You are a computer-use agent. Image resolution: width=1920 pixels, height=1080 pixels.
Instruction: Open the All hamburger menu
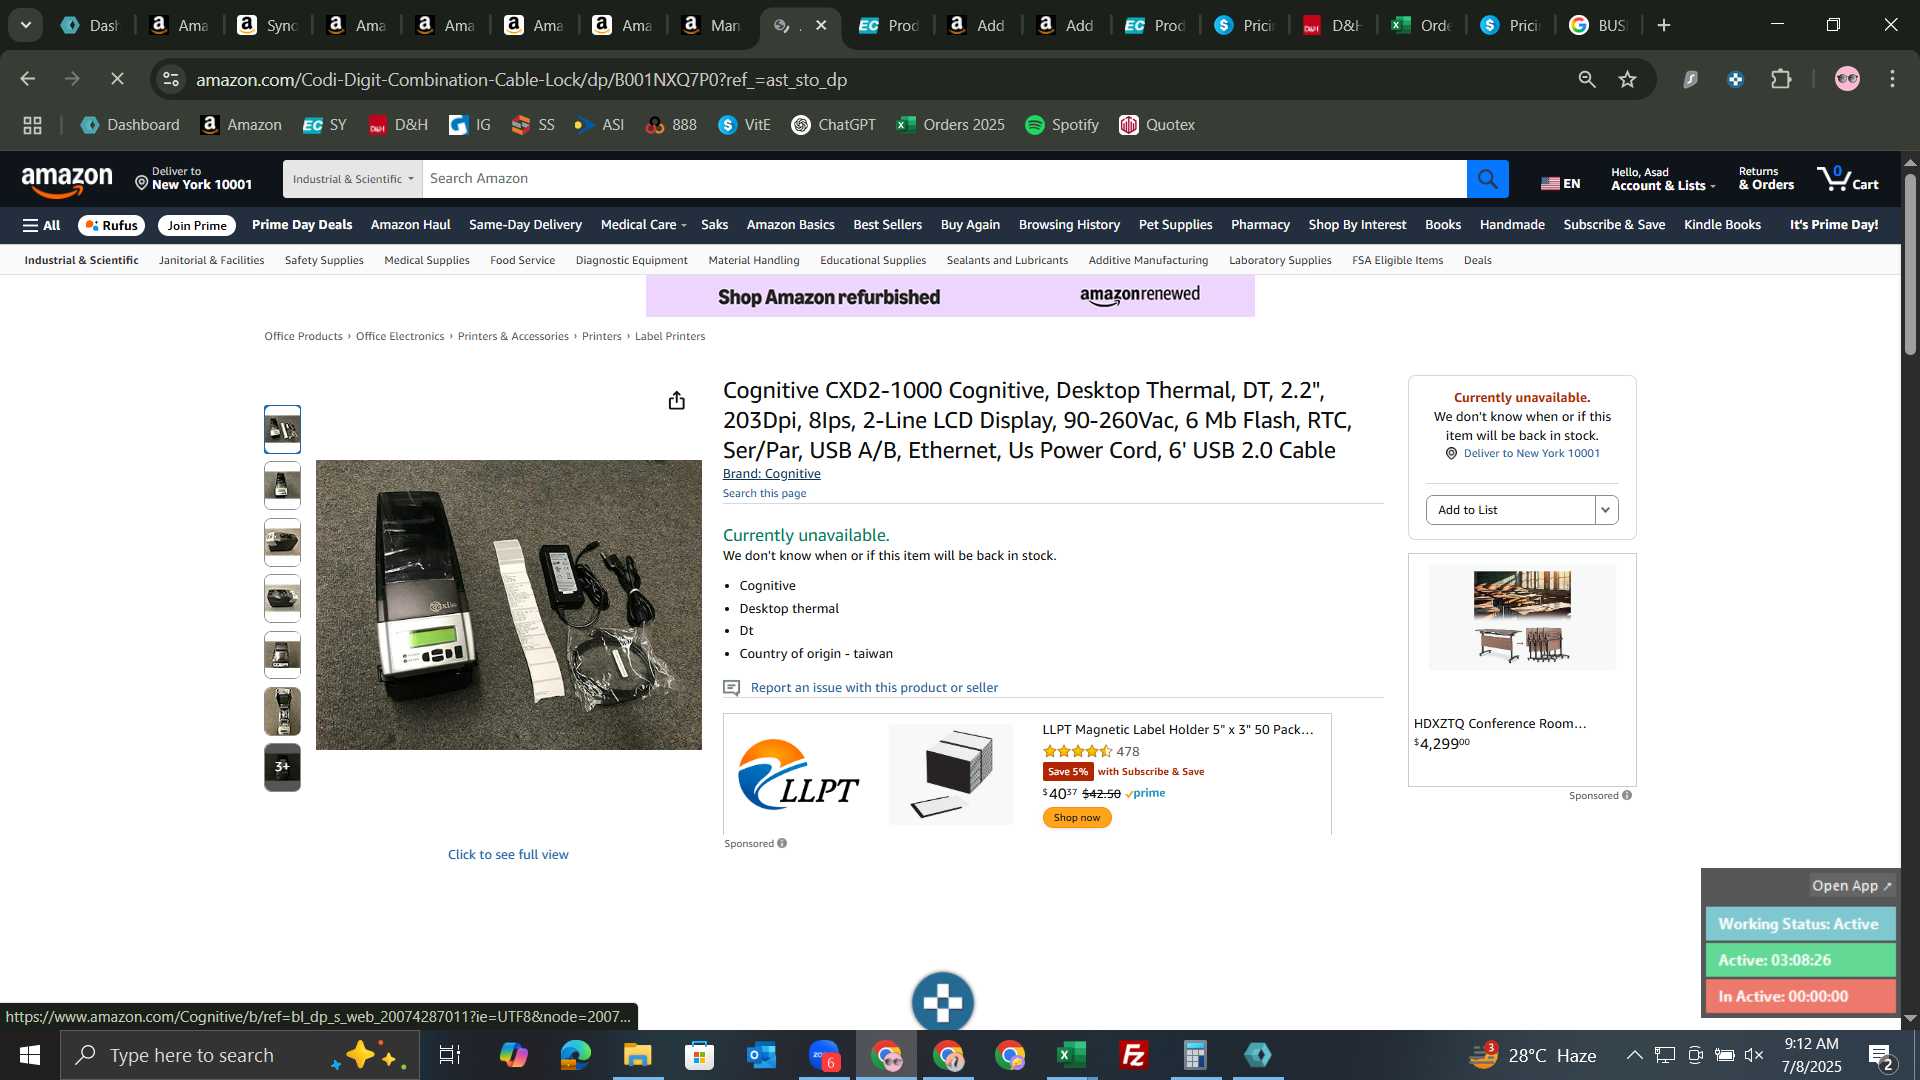[41, 225]
